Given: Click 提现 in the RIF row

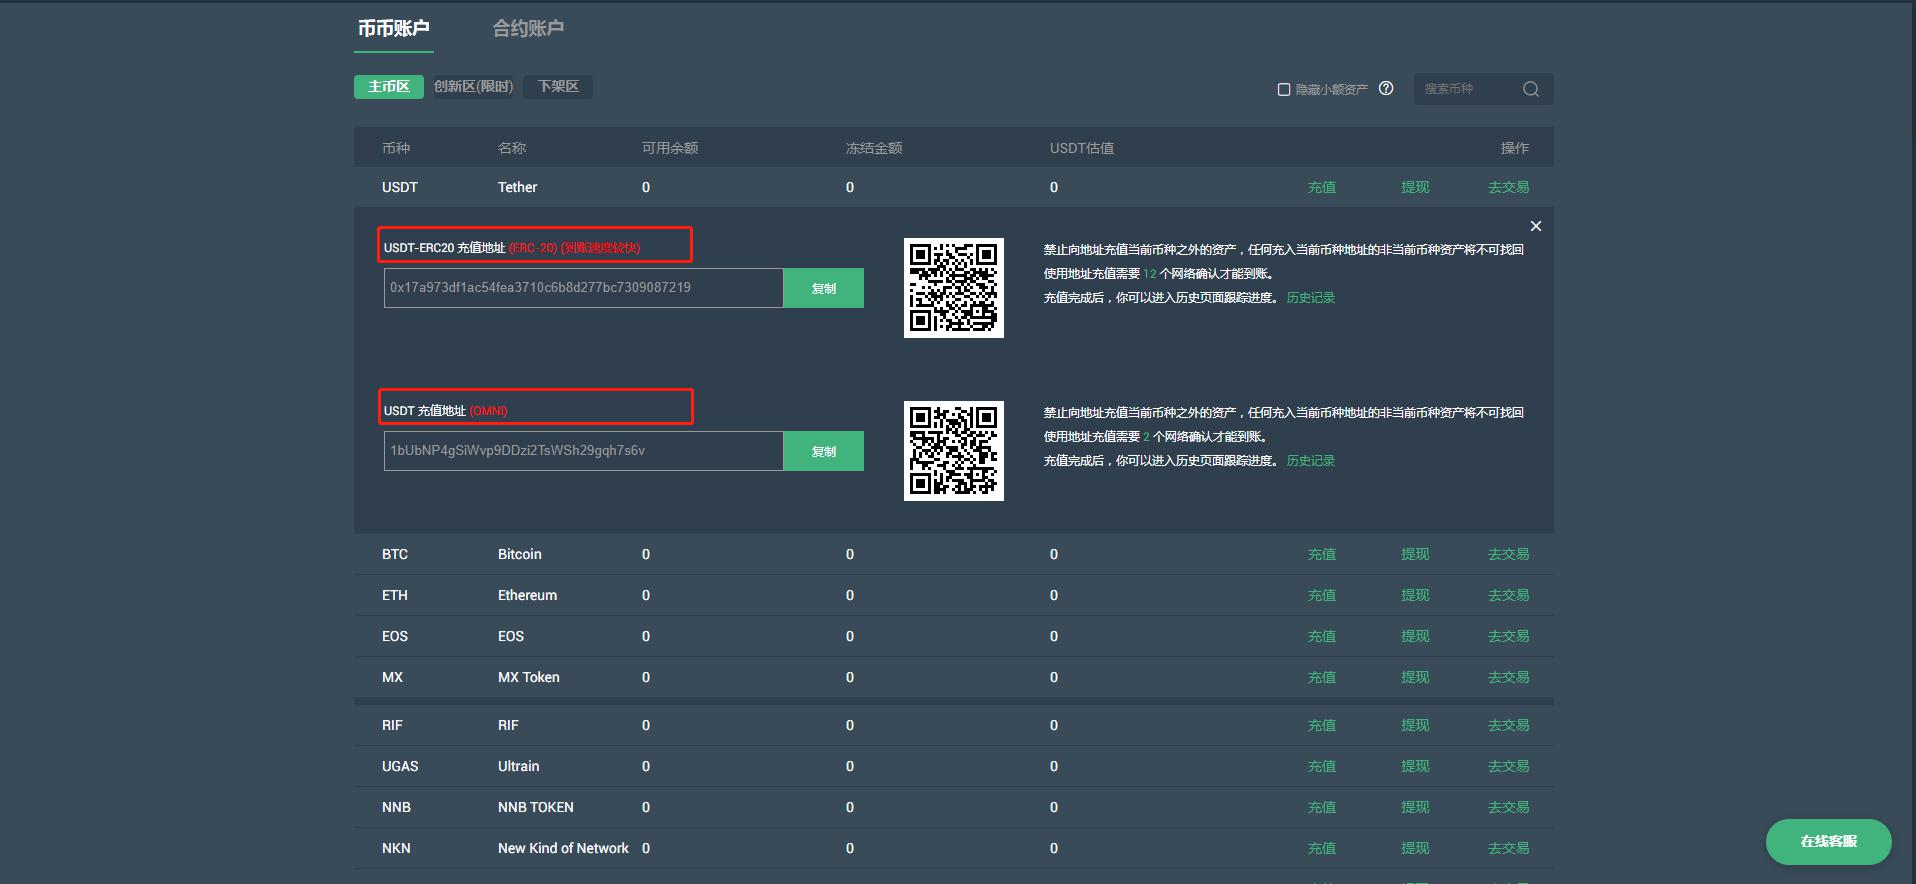Looking at the screenshot, I should (1415, 725).
